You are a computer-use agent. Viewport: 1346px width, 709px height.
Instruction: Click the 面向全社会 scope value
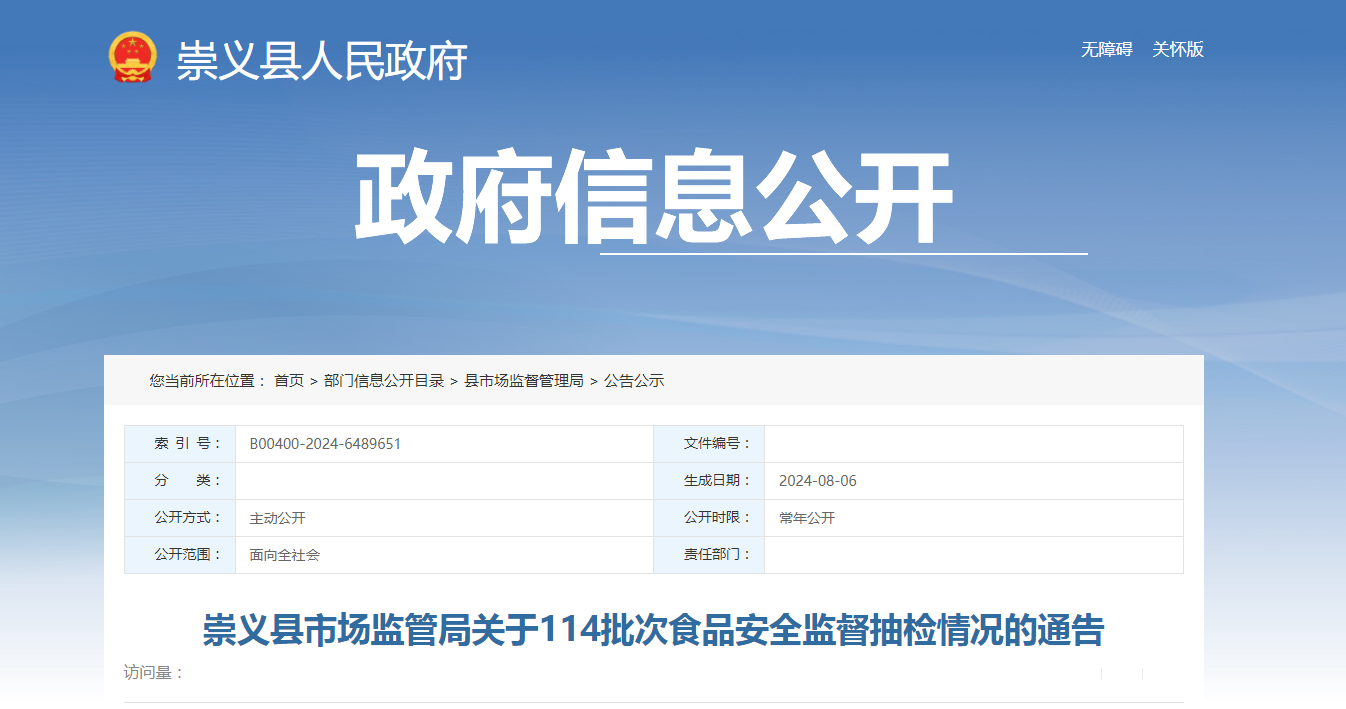[284, 555]
